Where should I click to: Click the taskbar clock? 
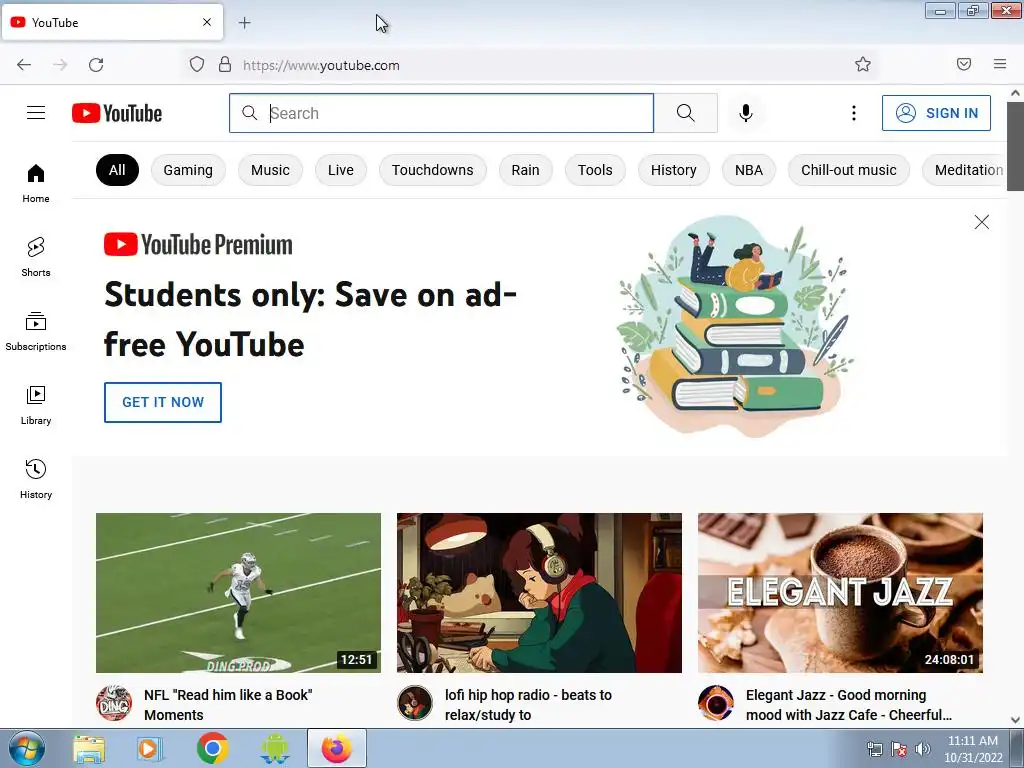tap(973, 749)
